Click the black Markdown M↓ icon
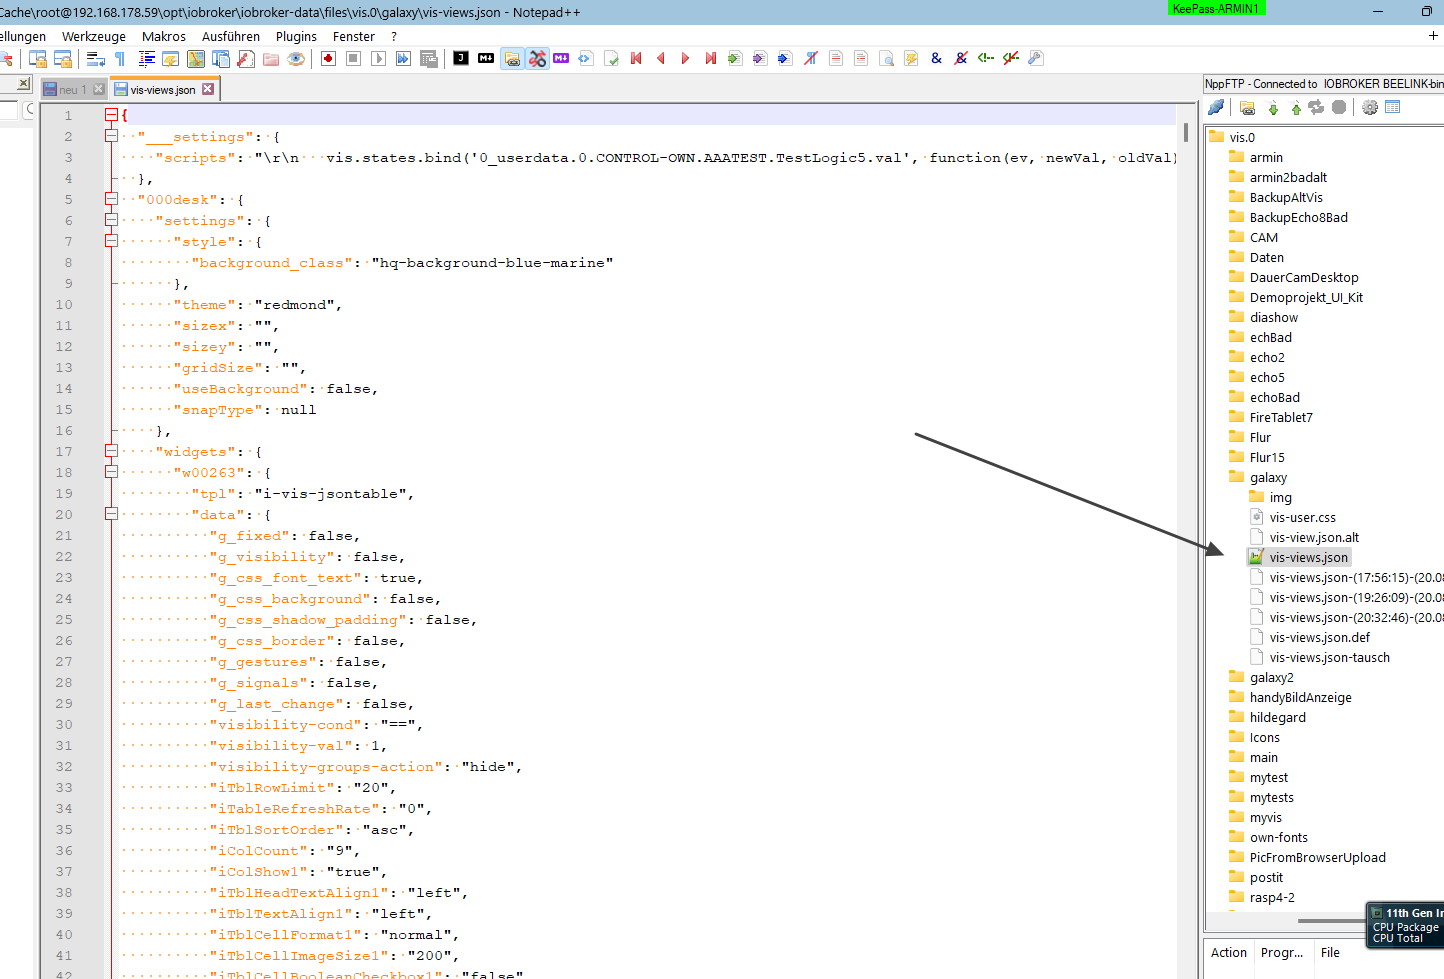This screenshot has width=1444, height=979. point(486,58)
